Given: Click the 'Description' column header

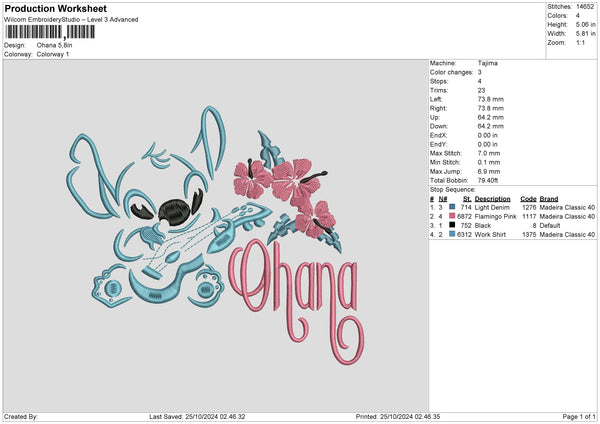Looking at the screenshot, I should [494, 198].
